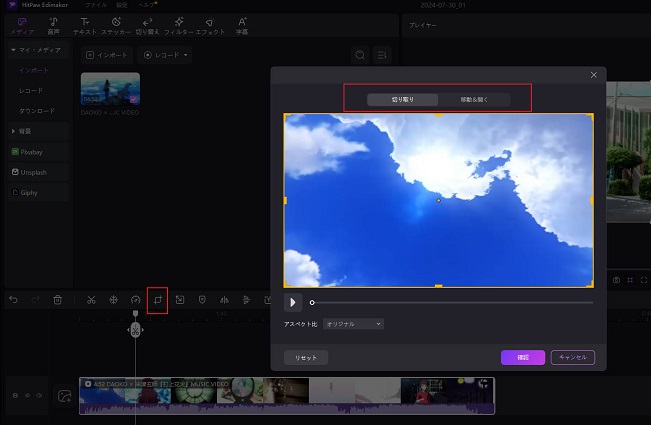The width and height of the screenshot is (651, 425).
Task: Select ダウンロード in the sidebar
Action: pos(37,111)
